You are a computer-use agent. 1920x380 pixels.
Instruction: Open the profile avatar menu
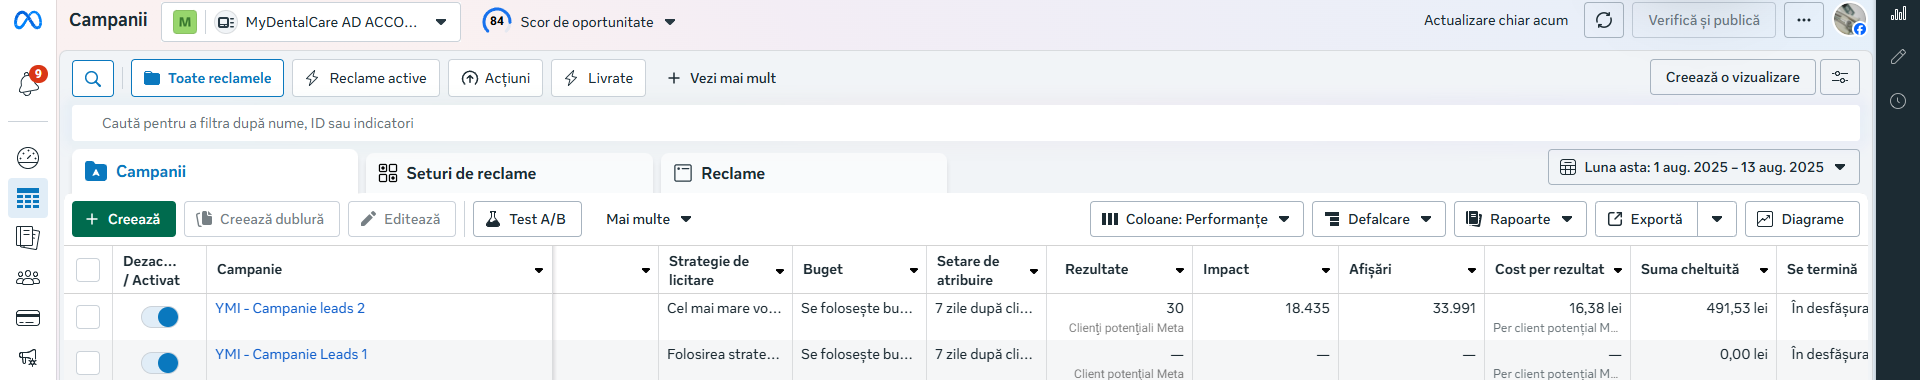point(1850,19)
